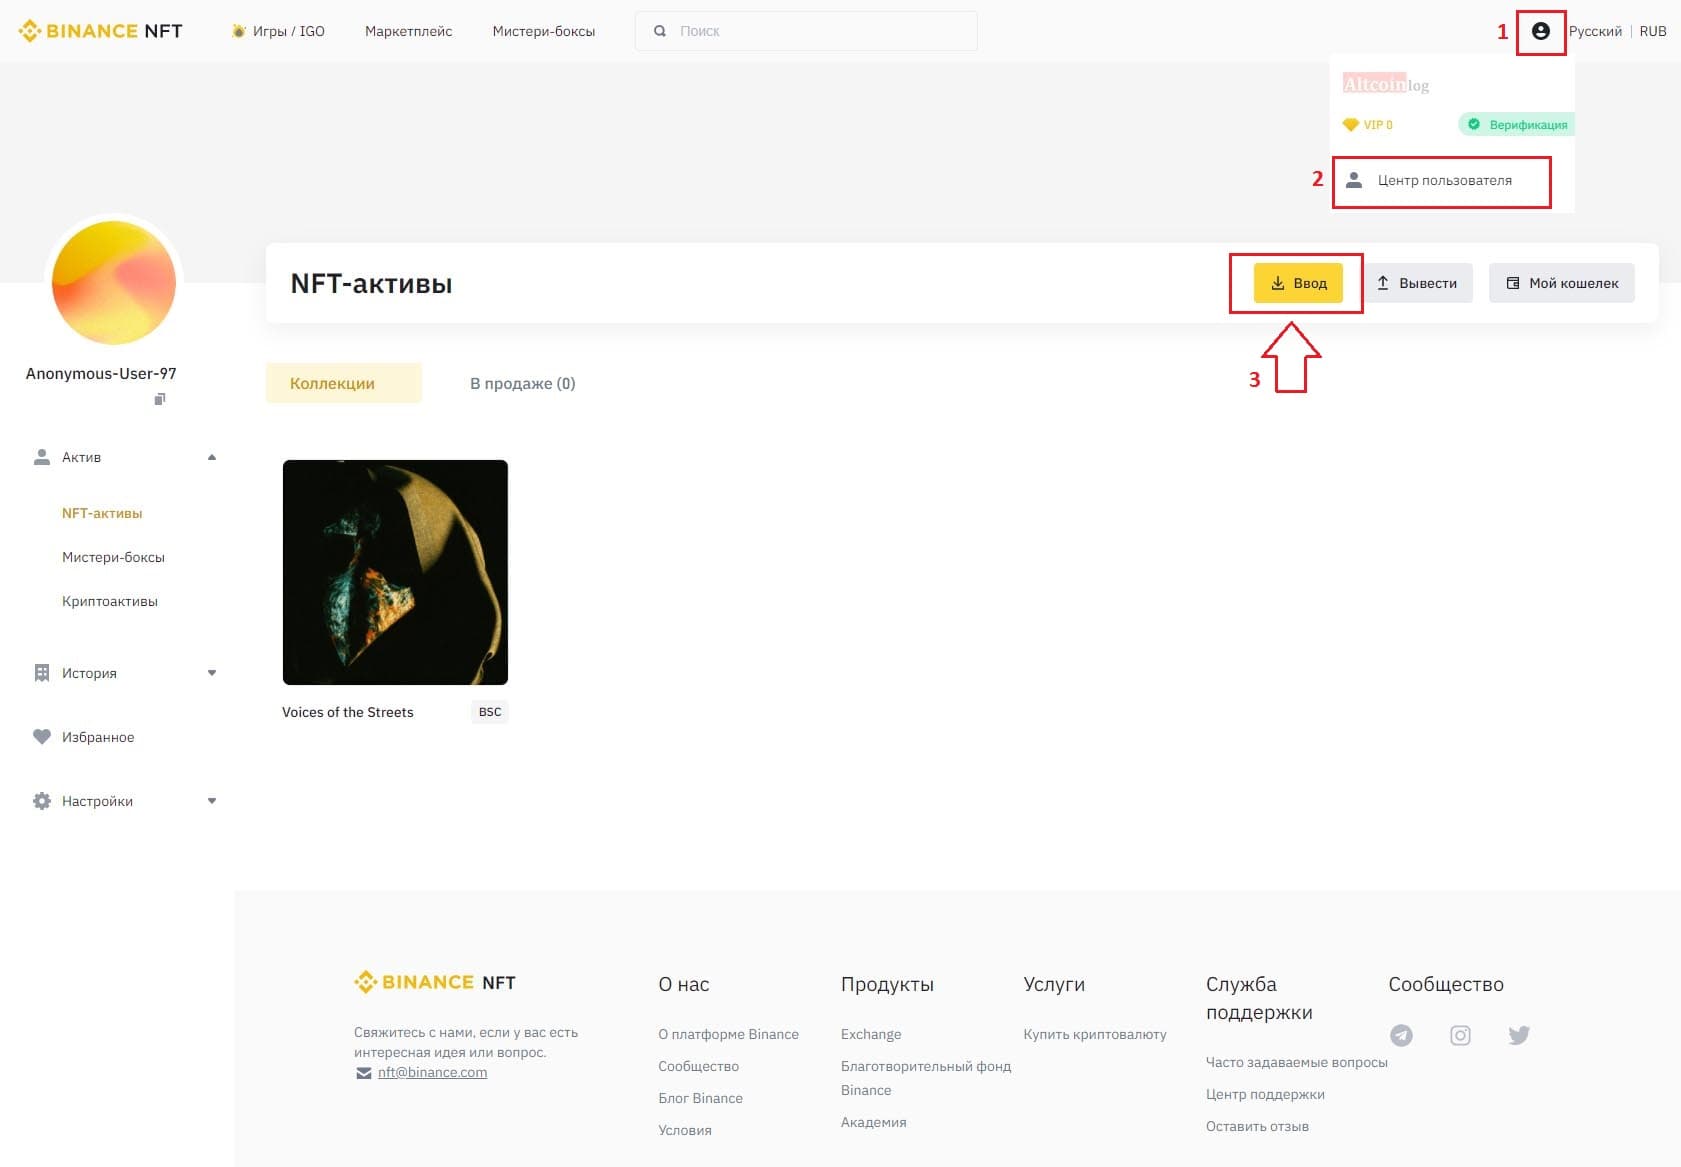This screenshot has height=1167, width=1681.
Task: Open the Оставить отзыв footer link
Action: click(x=1257, y=1126)
